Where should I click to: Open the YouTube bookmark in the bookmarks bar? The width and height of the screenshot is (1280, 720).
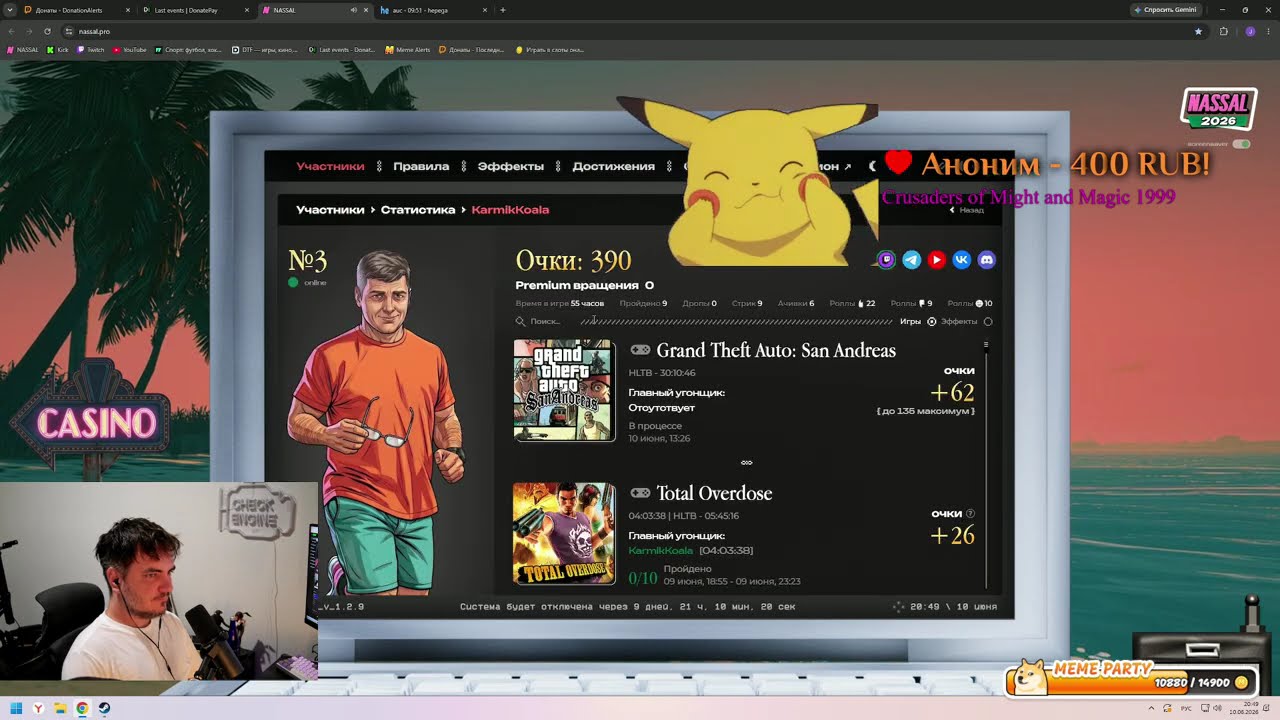pos(130,49)
